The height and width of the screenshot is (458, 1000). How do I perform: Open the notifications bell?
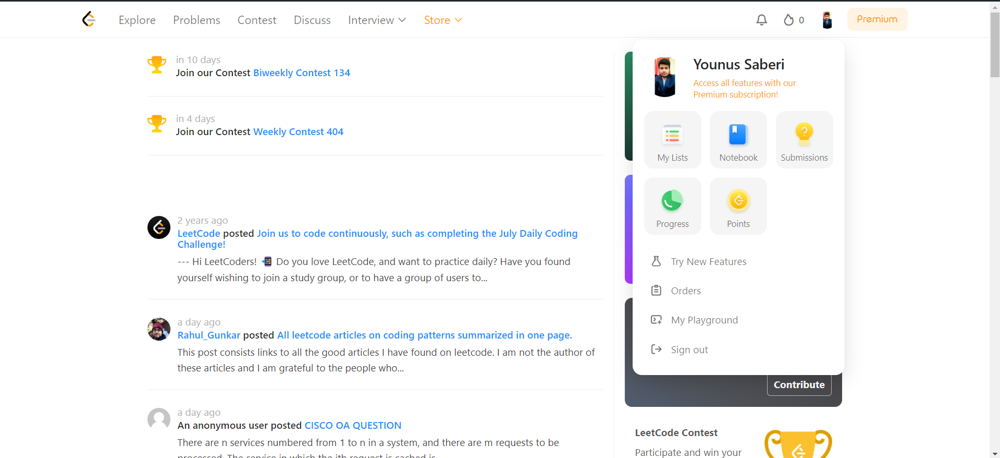tap(761, 20)
